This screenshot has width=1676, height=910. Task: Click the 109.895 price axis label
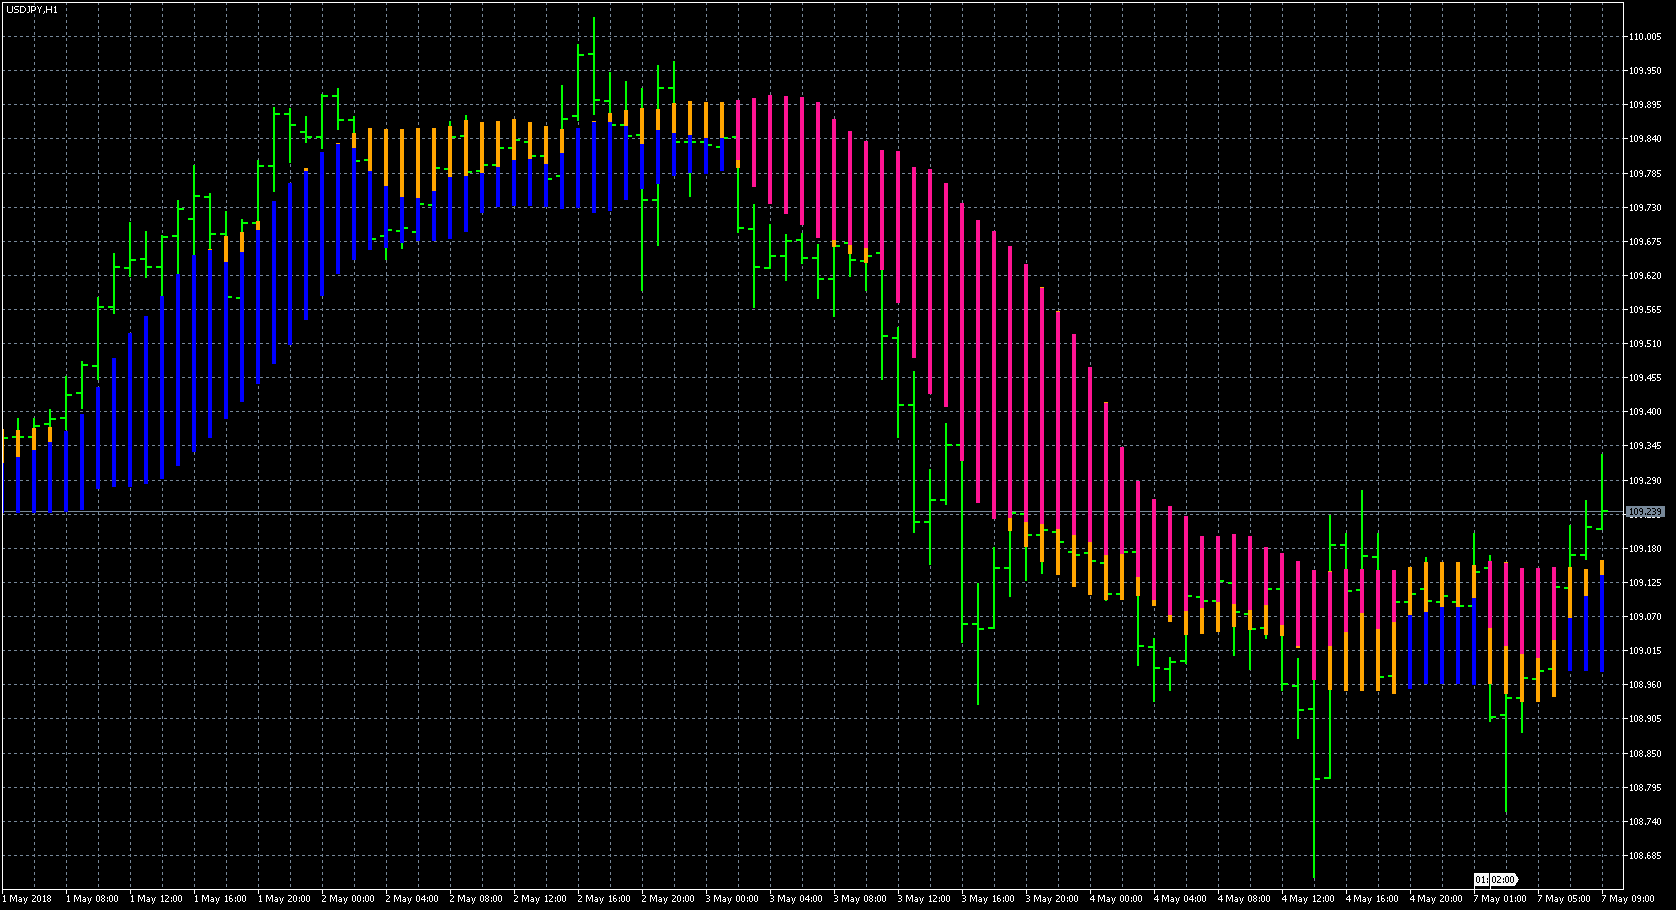pyautogui.click(x=1644, y=105)
